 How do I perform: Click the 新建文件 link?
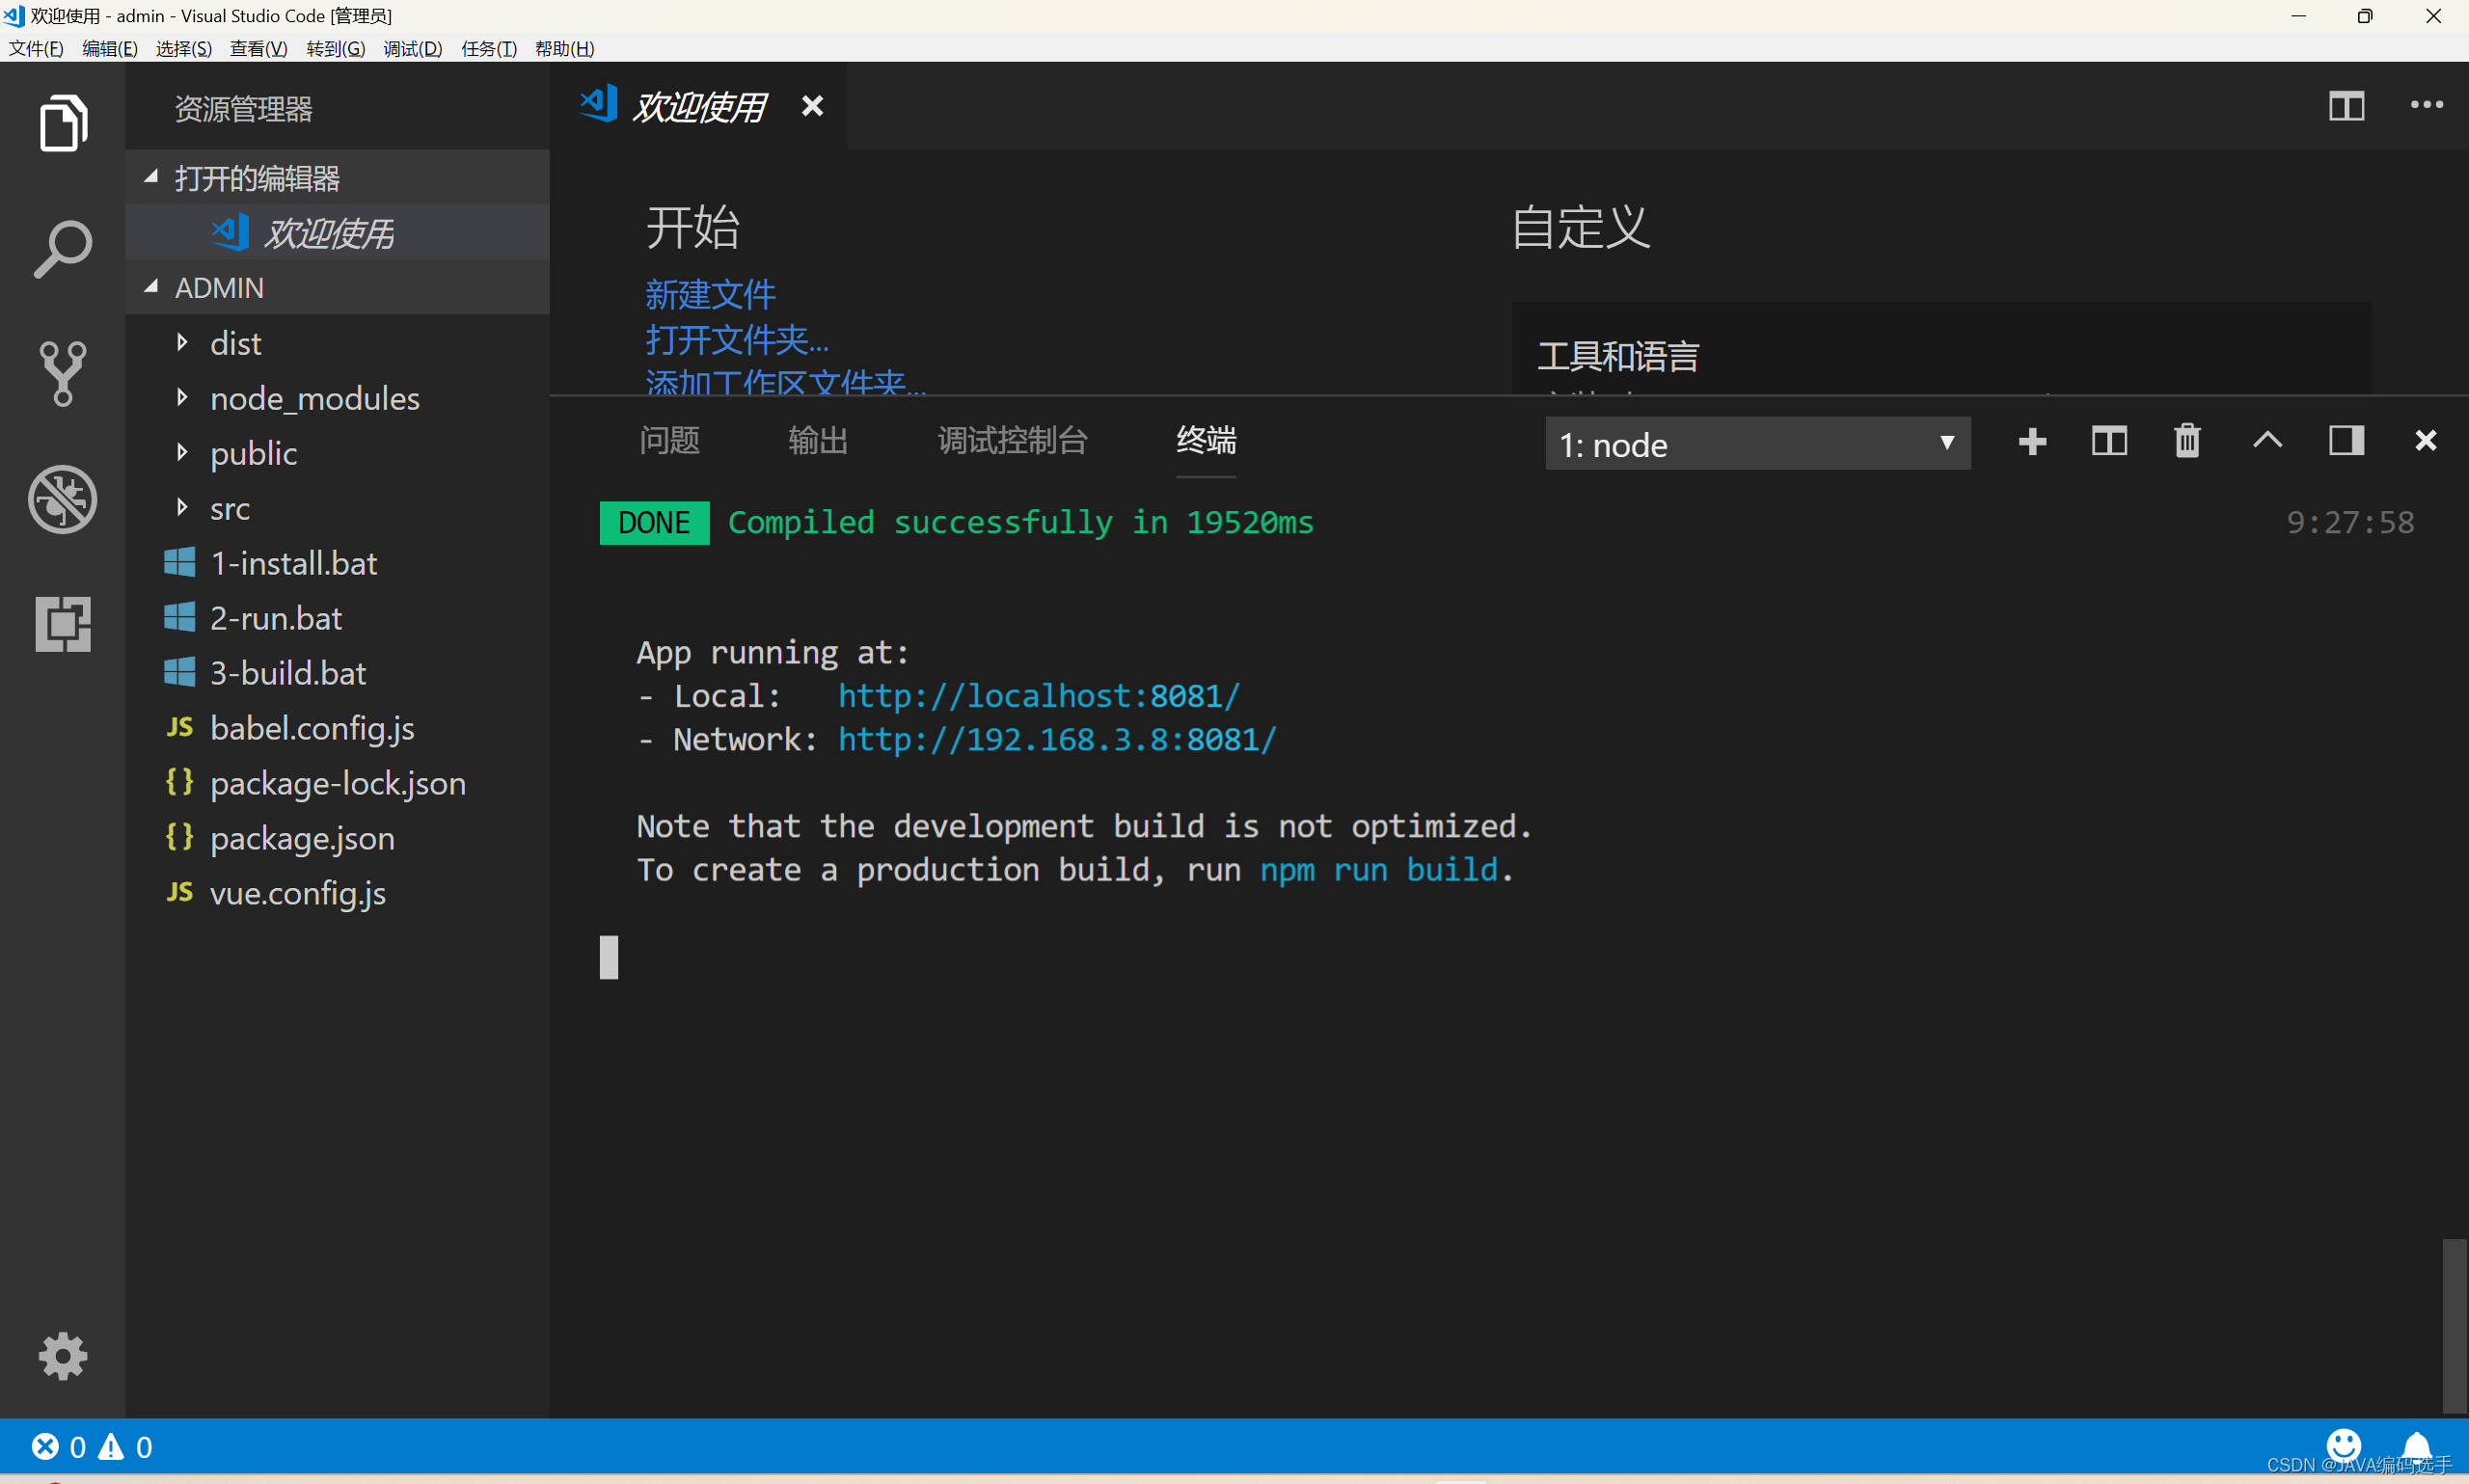pyautogui.click(x=710, y=294)
